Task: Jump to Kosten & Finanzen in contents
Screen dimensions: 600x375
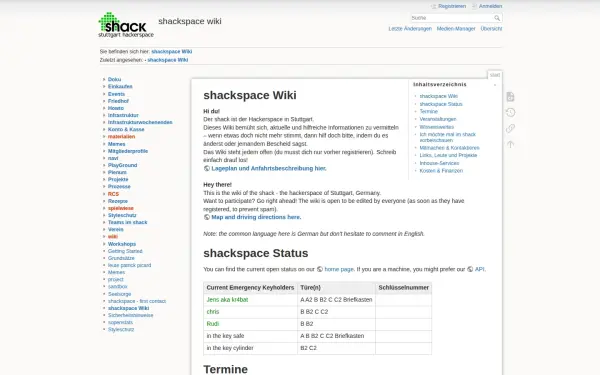Action: point(441,171)
